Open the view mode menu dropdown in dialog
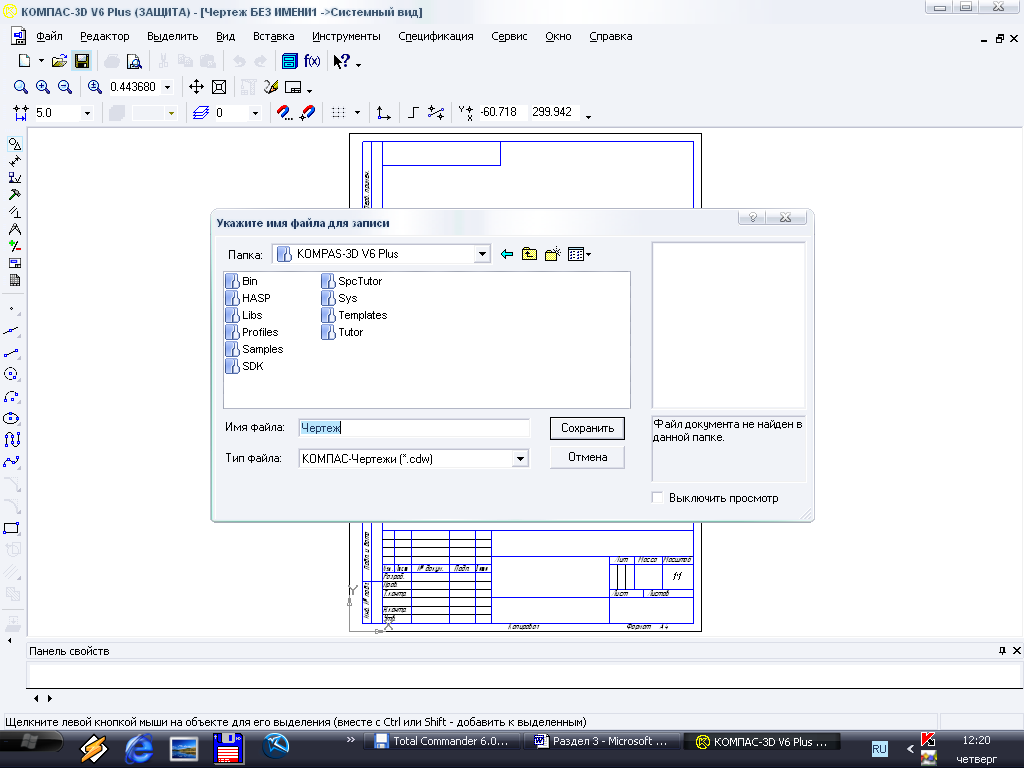 579,254
